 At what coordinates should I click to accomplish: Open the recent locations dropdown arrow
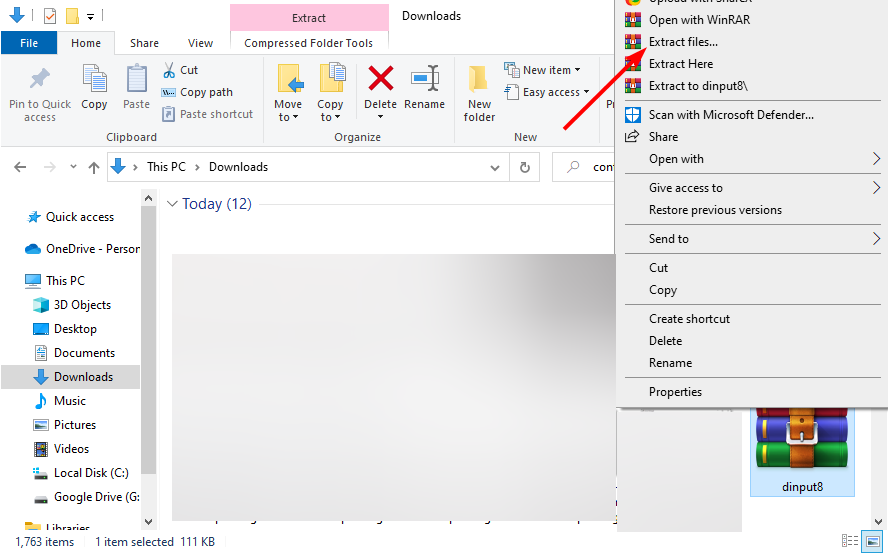pyautogui.click(x=73, y=167)
